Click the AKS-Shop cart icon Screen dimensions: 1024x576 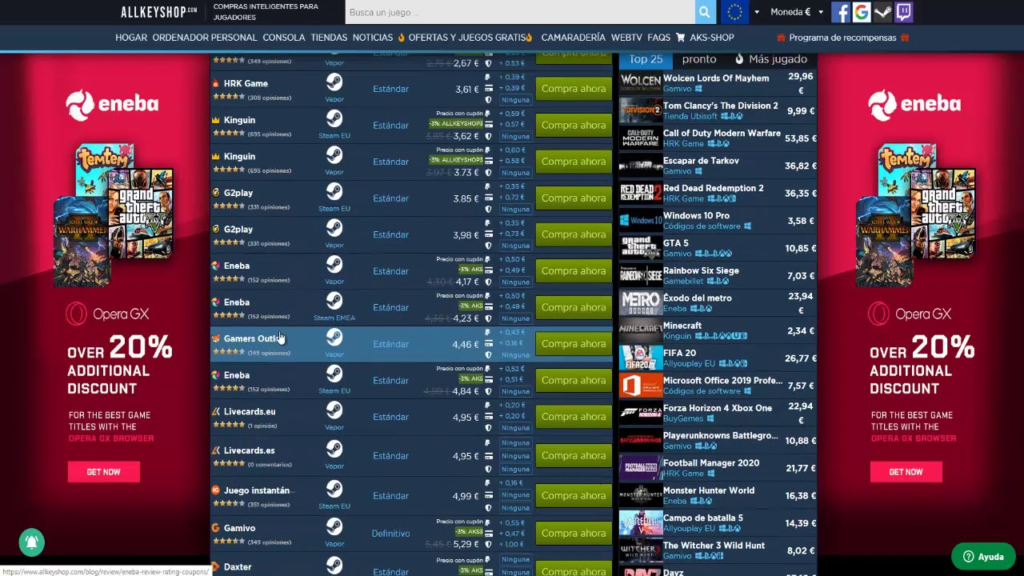point(680,38)
